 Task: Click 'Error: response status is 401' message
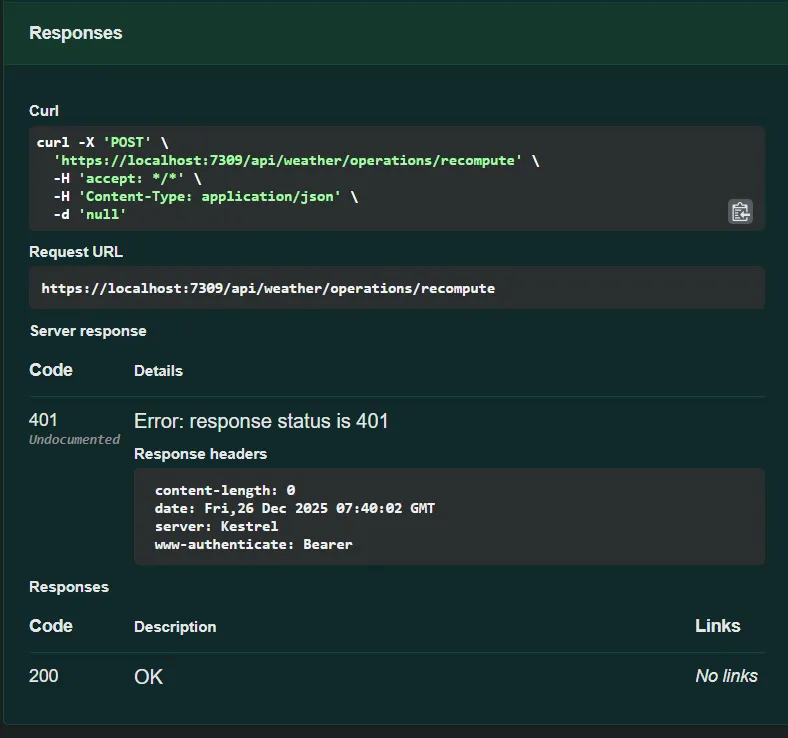click(261, 421)
